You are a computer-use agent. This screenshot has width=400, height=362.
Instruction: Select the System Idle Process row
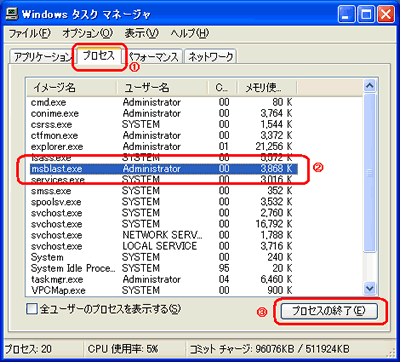click(162, 268)
